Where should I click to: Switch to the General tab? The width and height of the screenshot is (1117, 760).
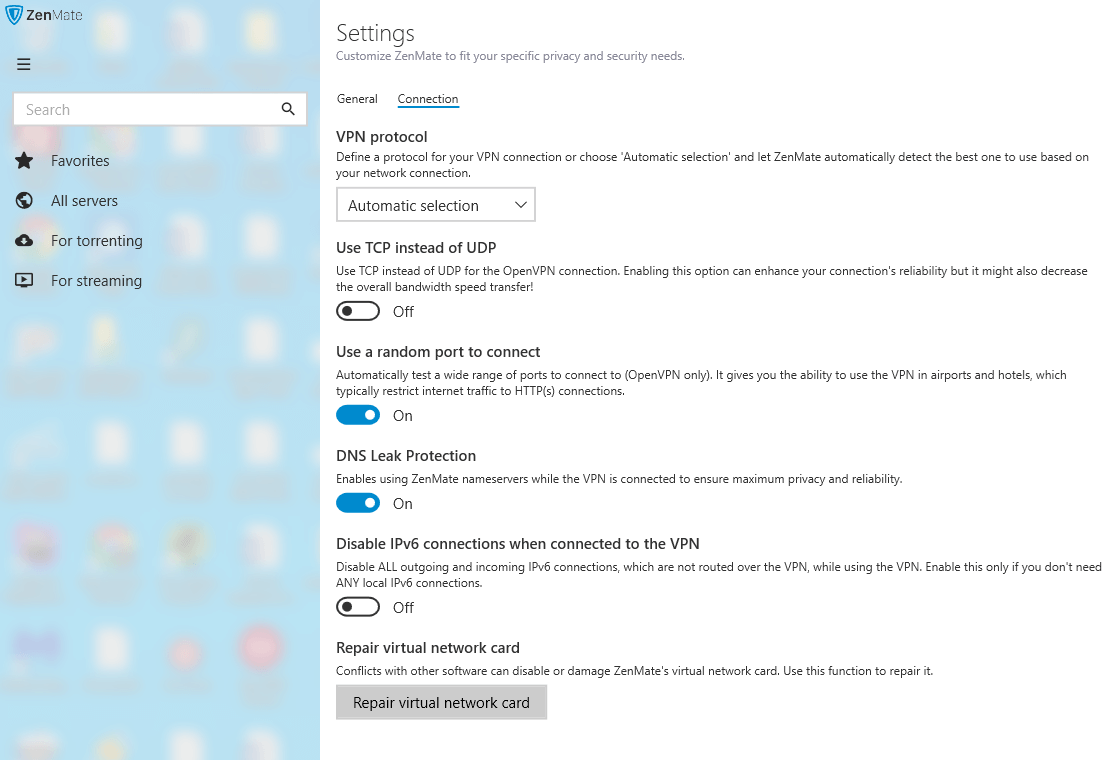pos(357,99)
